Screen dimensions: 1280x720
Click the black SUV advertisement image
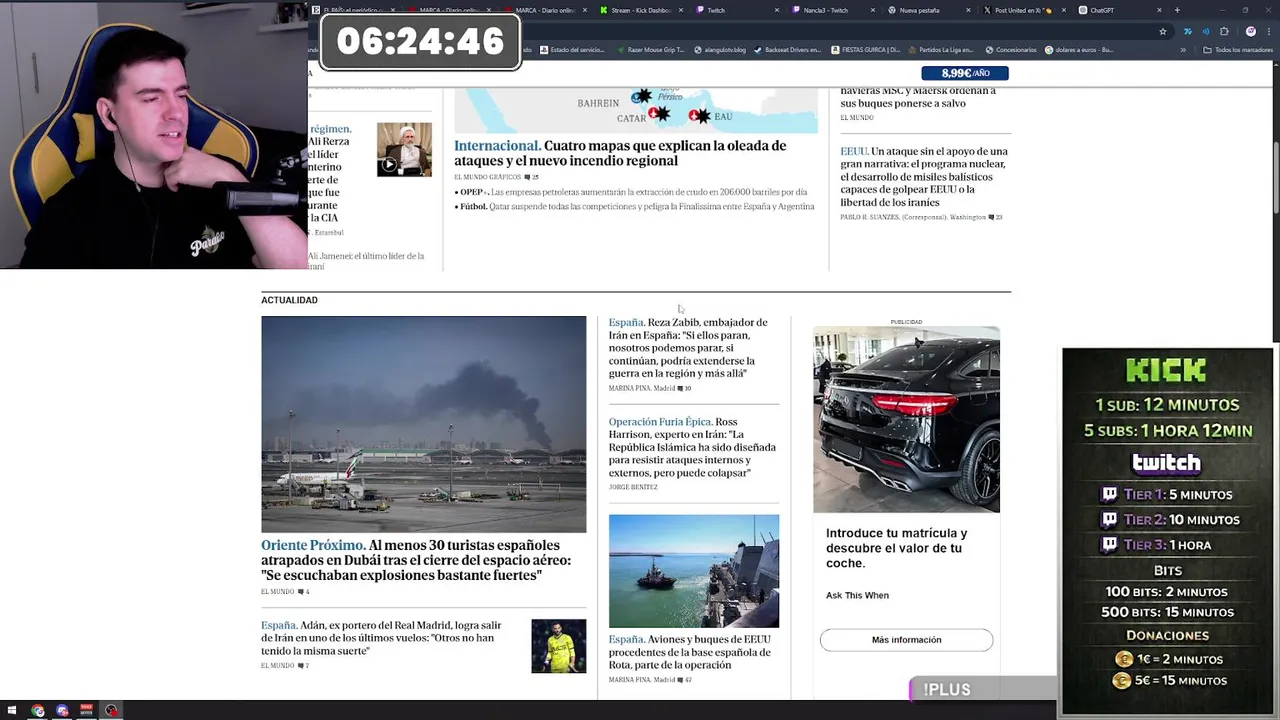click(x=906, y=419)
